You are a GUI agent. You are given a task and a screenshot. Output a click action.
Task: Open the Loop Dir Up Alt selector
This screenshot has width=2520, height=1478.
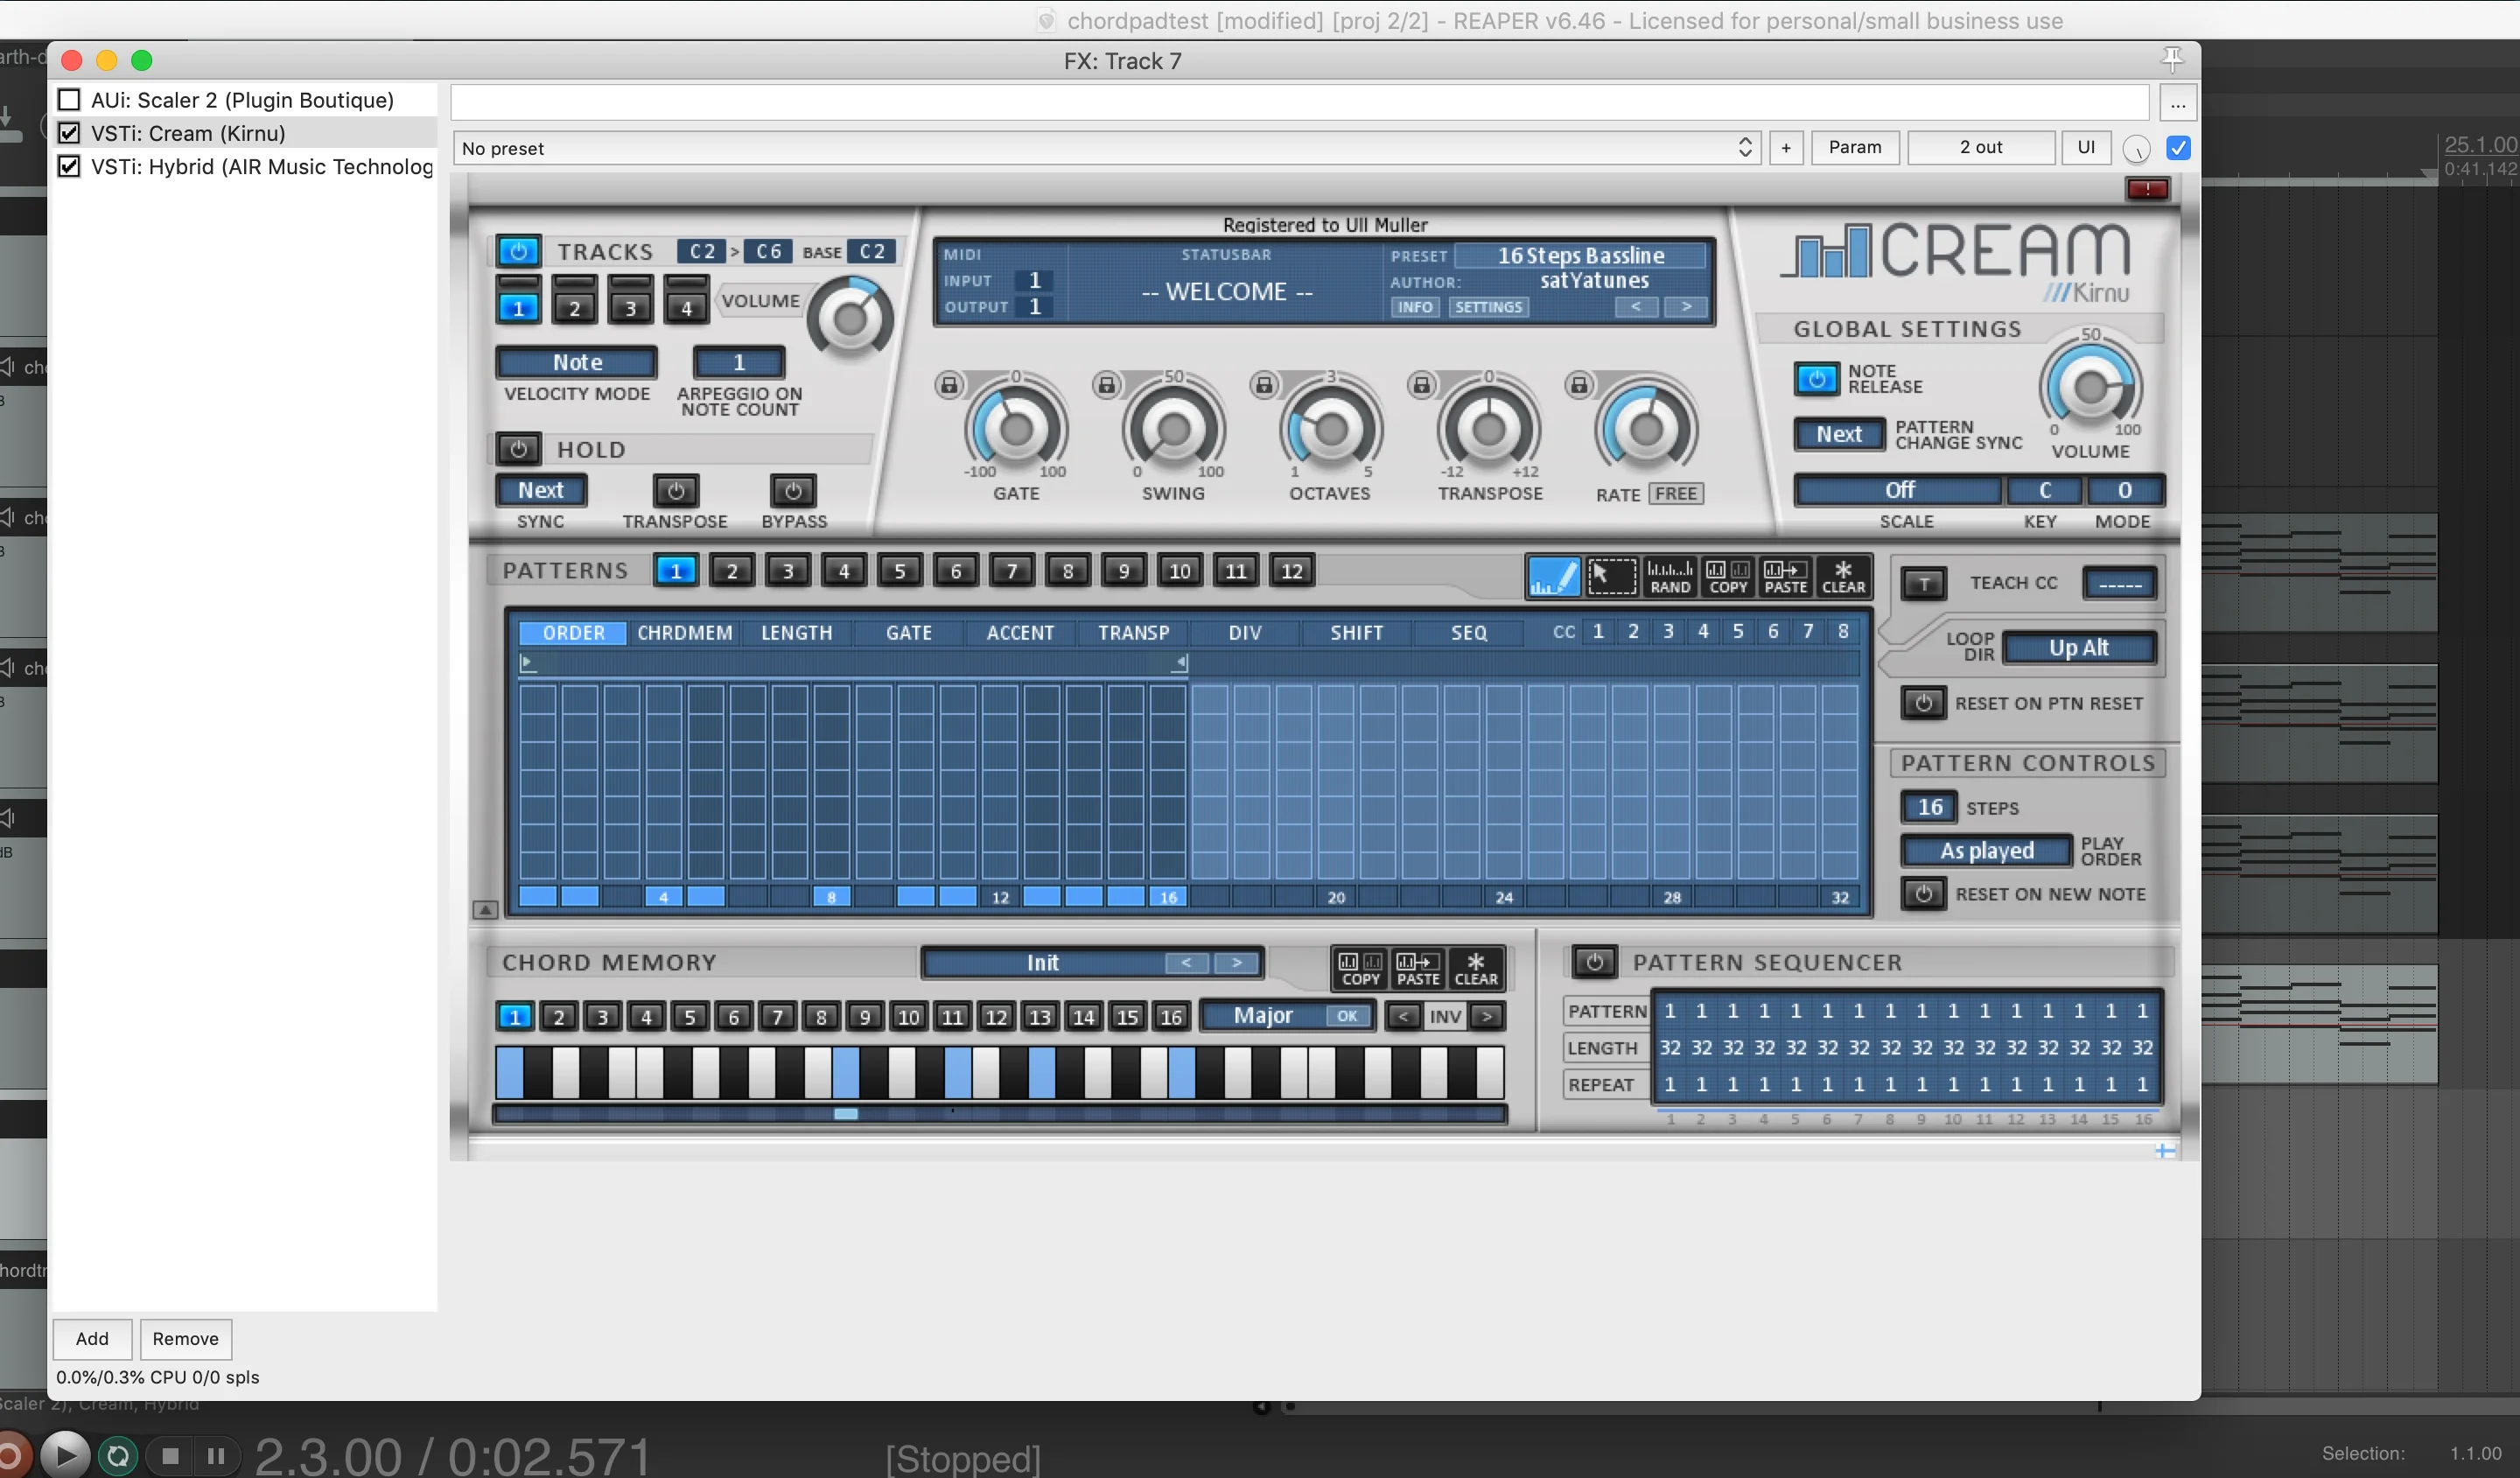pyautogui.click(x=2079, y=648)
